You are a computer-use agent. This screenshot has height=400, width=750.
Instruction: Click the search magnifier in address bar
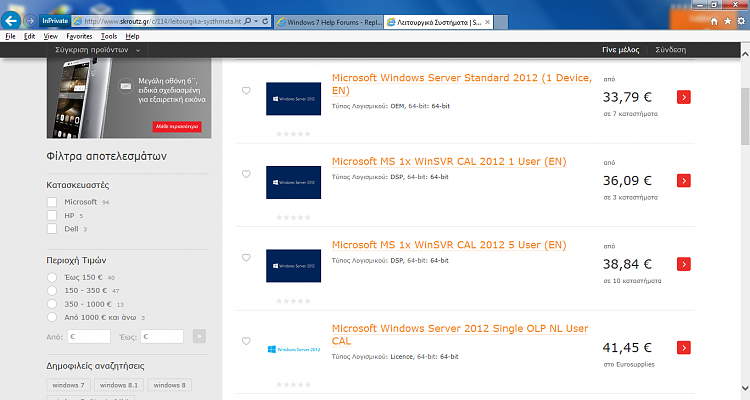tap(247, 21)
